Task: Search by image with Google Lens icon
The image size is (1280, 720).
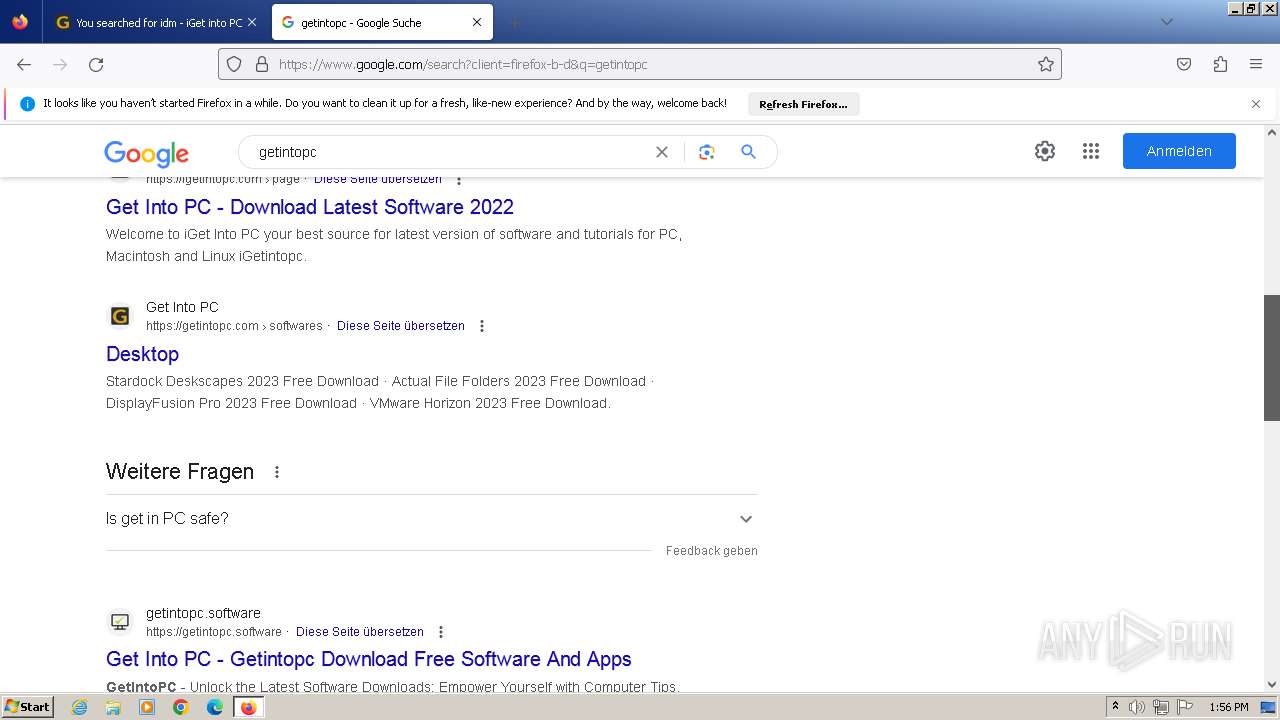Action: pyautogui.click(x=707, y=152)
